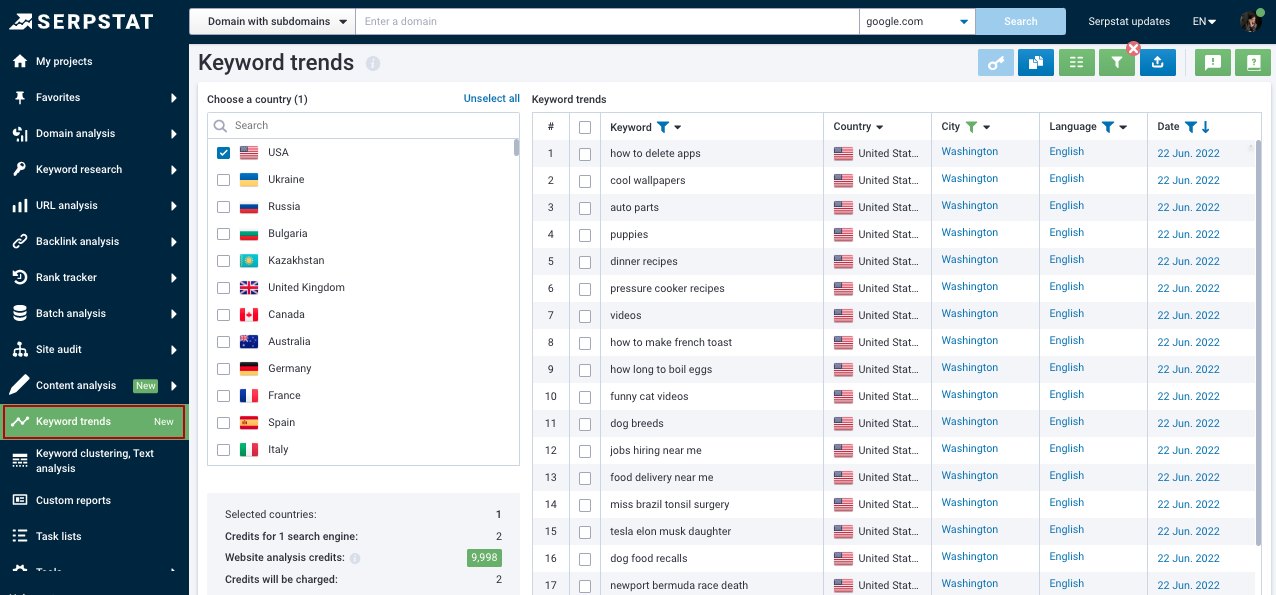Click the key icon toolbar button
1276x595 pixels.
pos(995,62)
